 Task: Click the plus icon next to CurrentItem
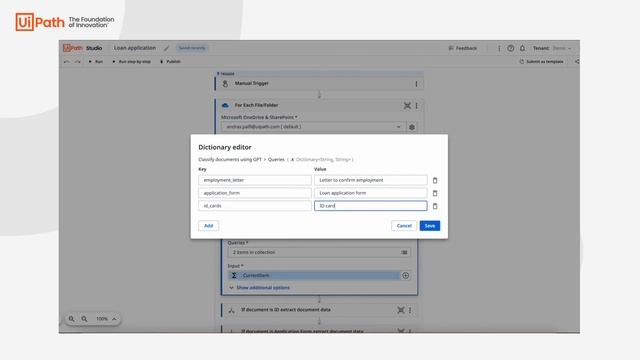(x=405, y=276)
